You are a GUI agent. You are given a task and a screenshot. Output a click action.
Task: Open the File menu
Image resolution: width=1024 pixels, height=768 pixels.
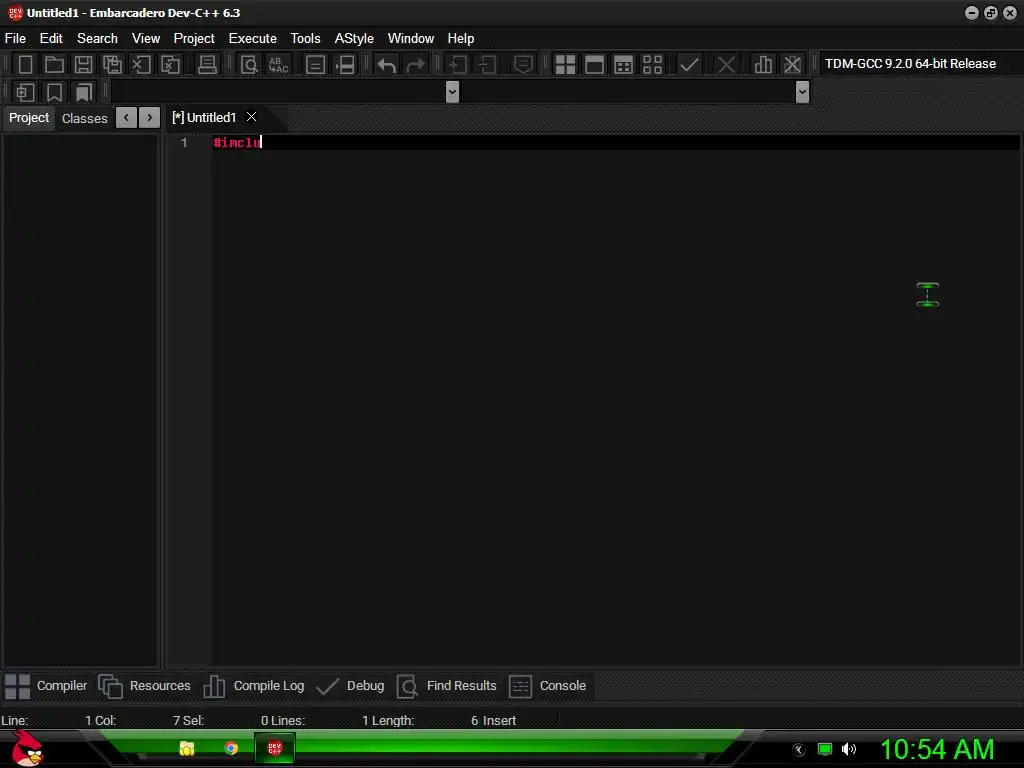pyautogui.click(x=15, y=39)
